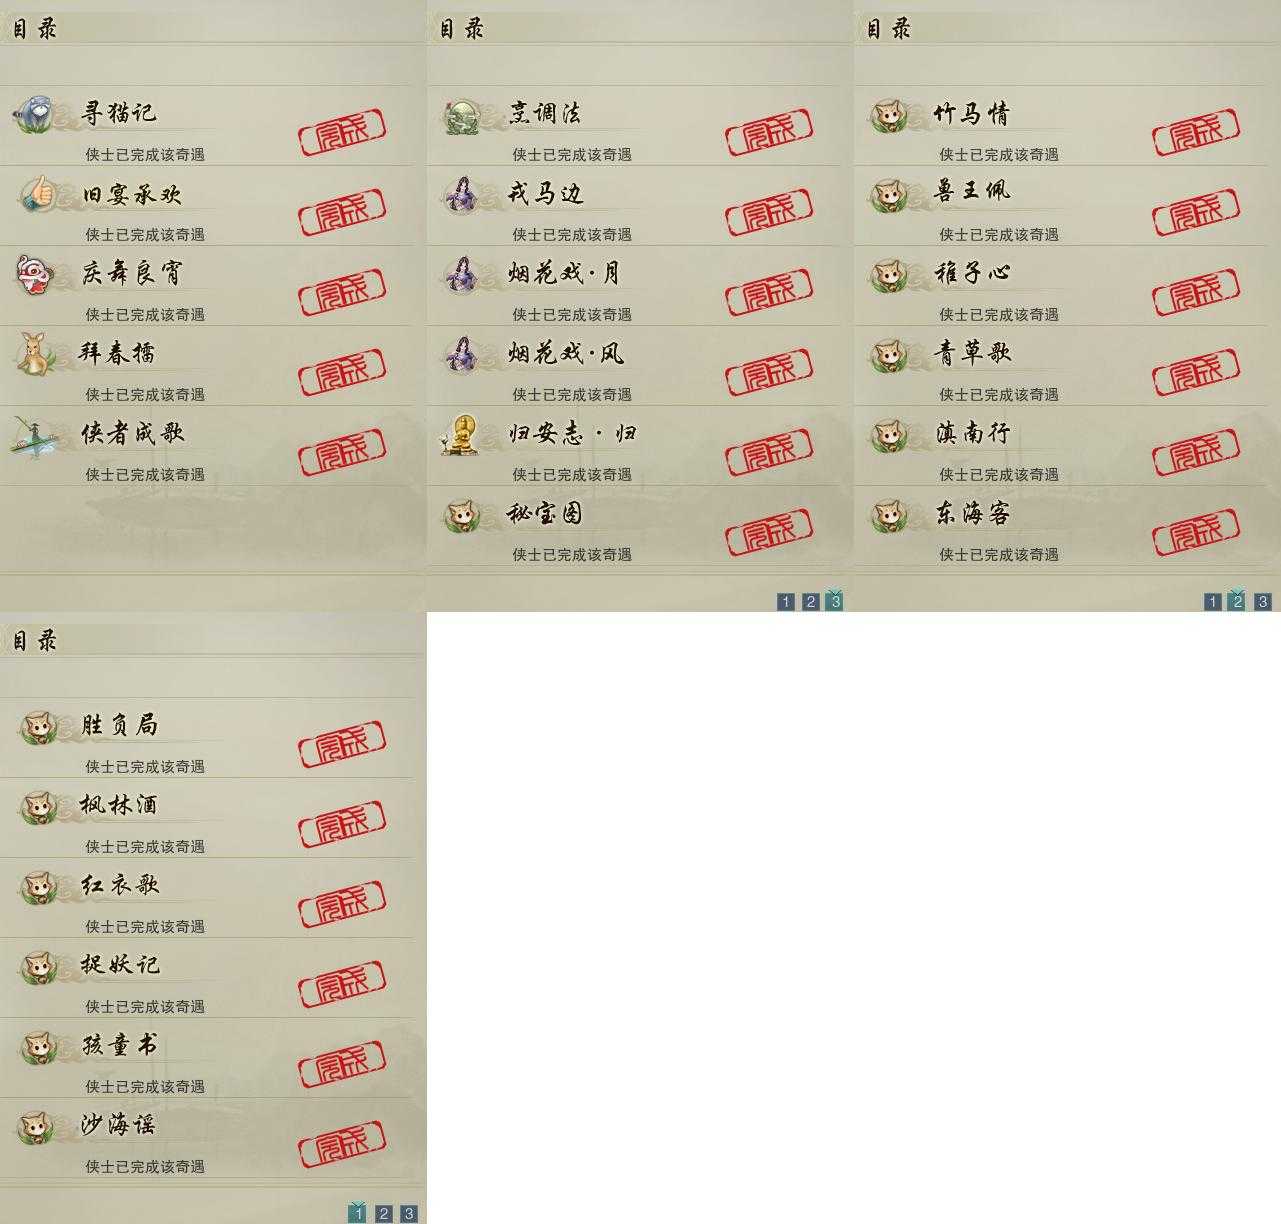This screenshot has height=1224, width=1281.
Task: Go to page 3 in 竹马情 panel
Action: coord(1263,602)
